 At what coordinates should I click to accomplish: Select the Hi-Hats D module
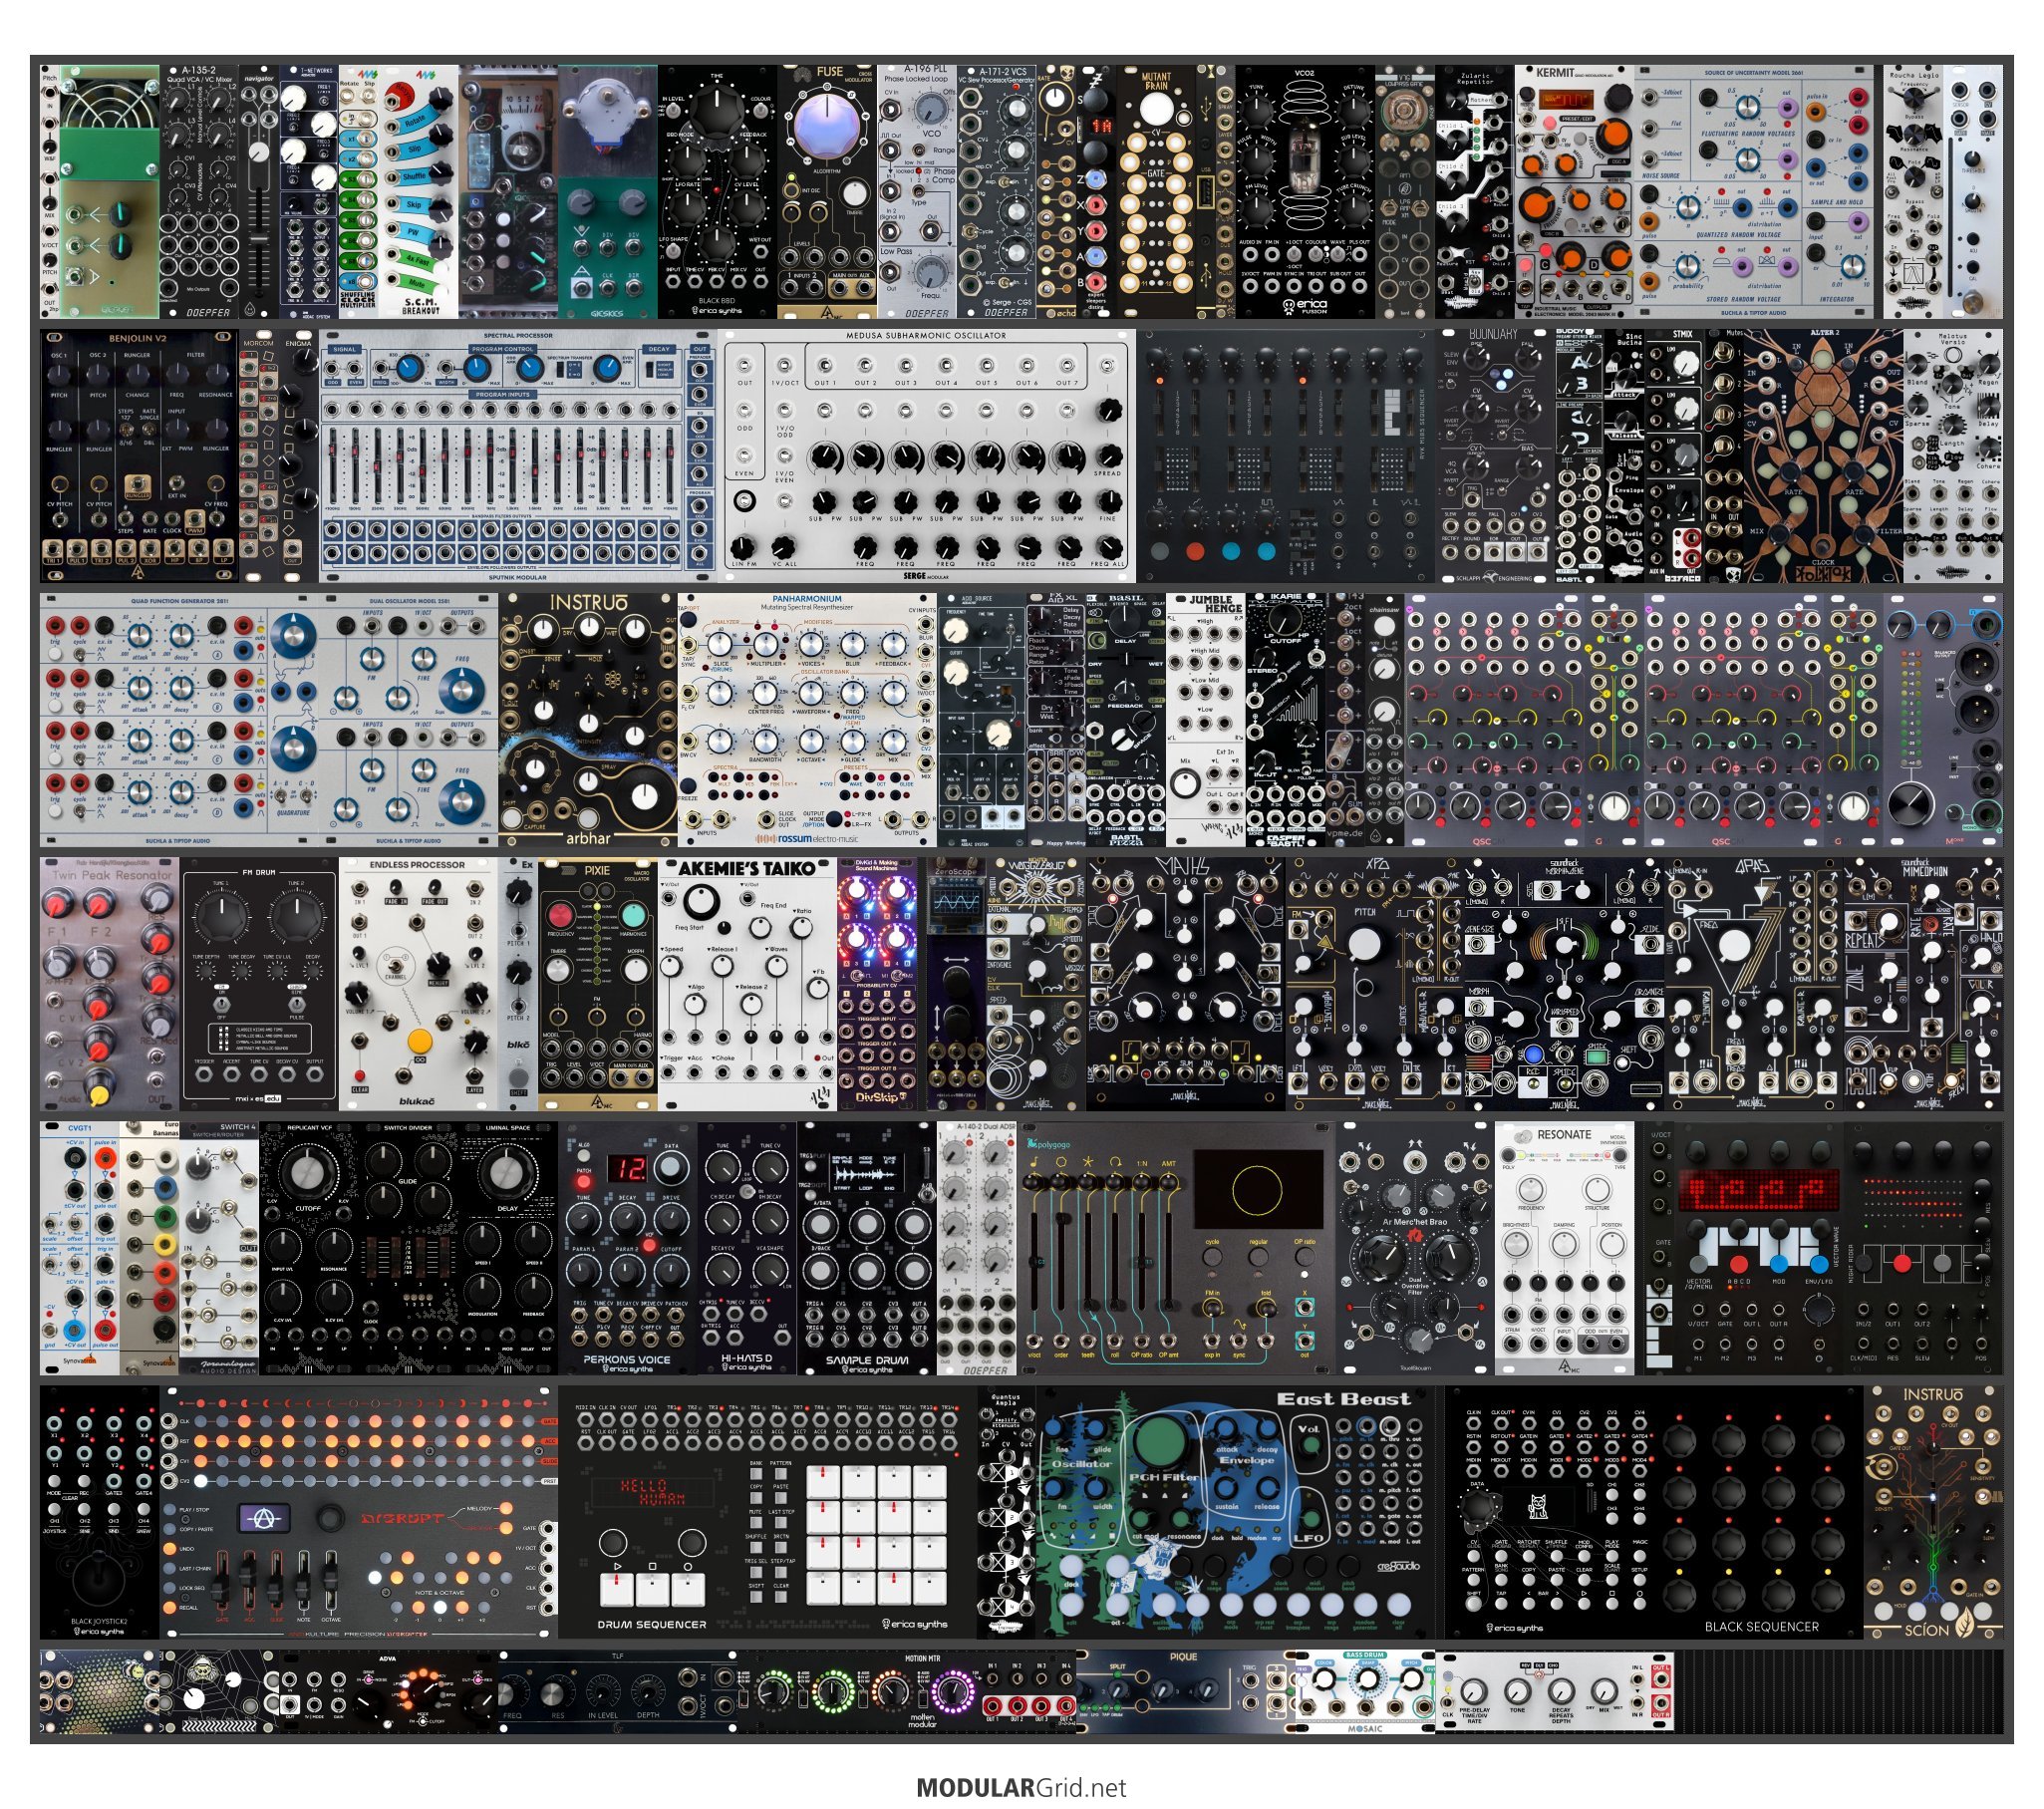point(748,1248)
